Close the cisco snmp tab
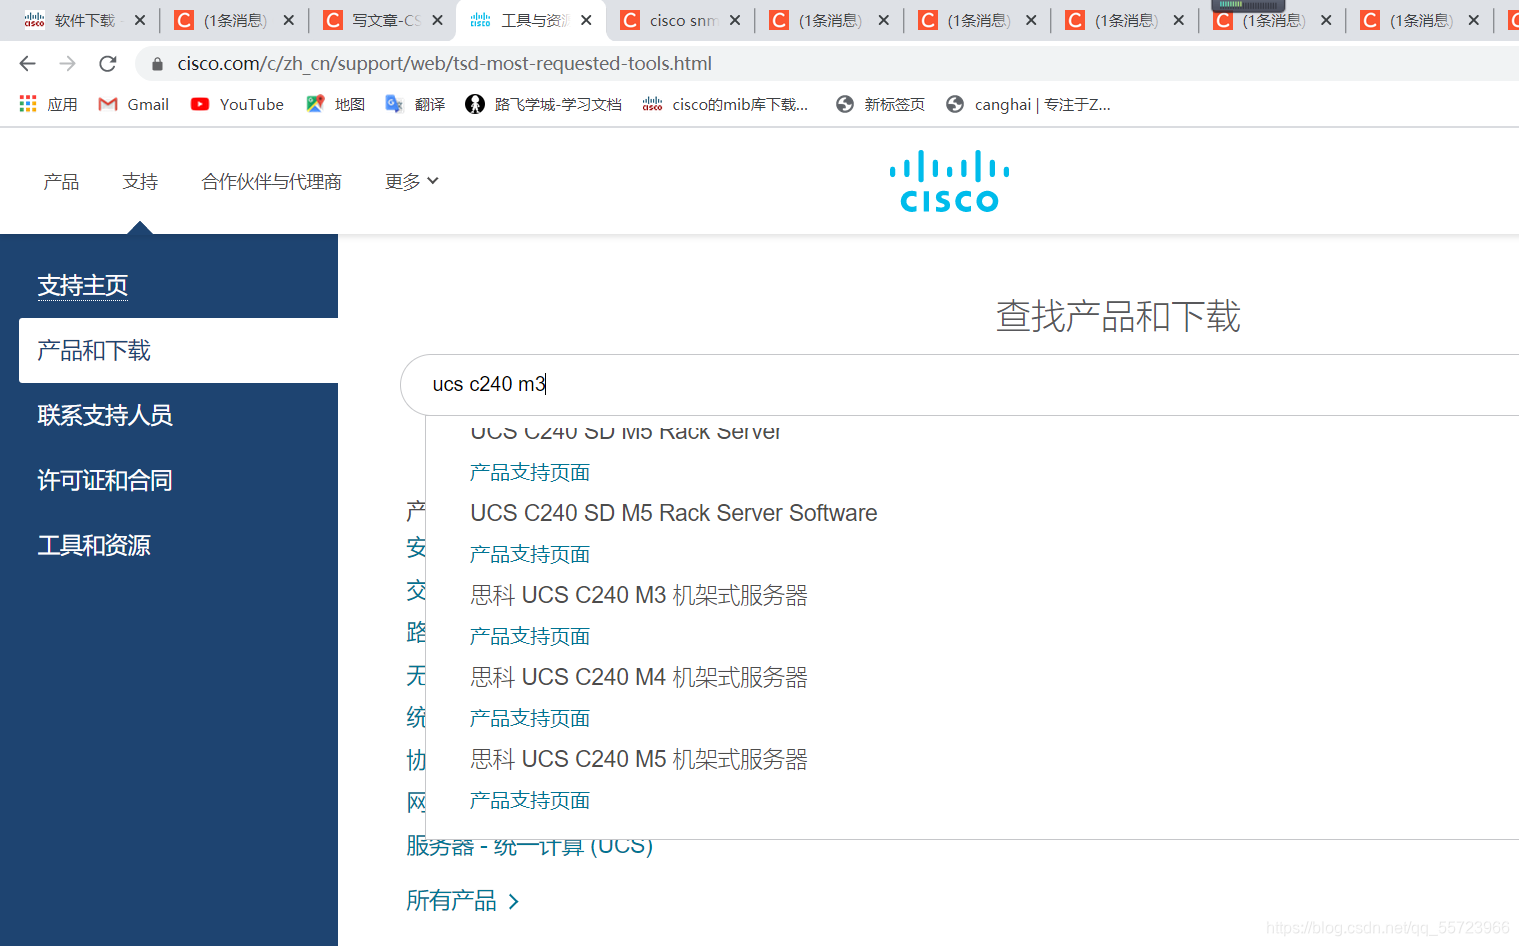1519x946 pixels. pyautogui.click(x=735, y=20)
